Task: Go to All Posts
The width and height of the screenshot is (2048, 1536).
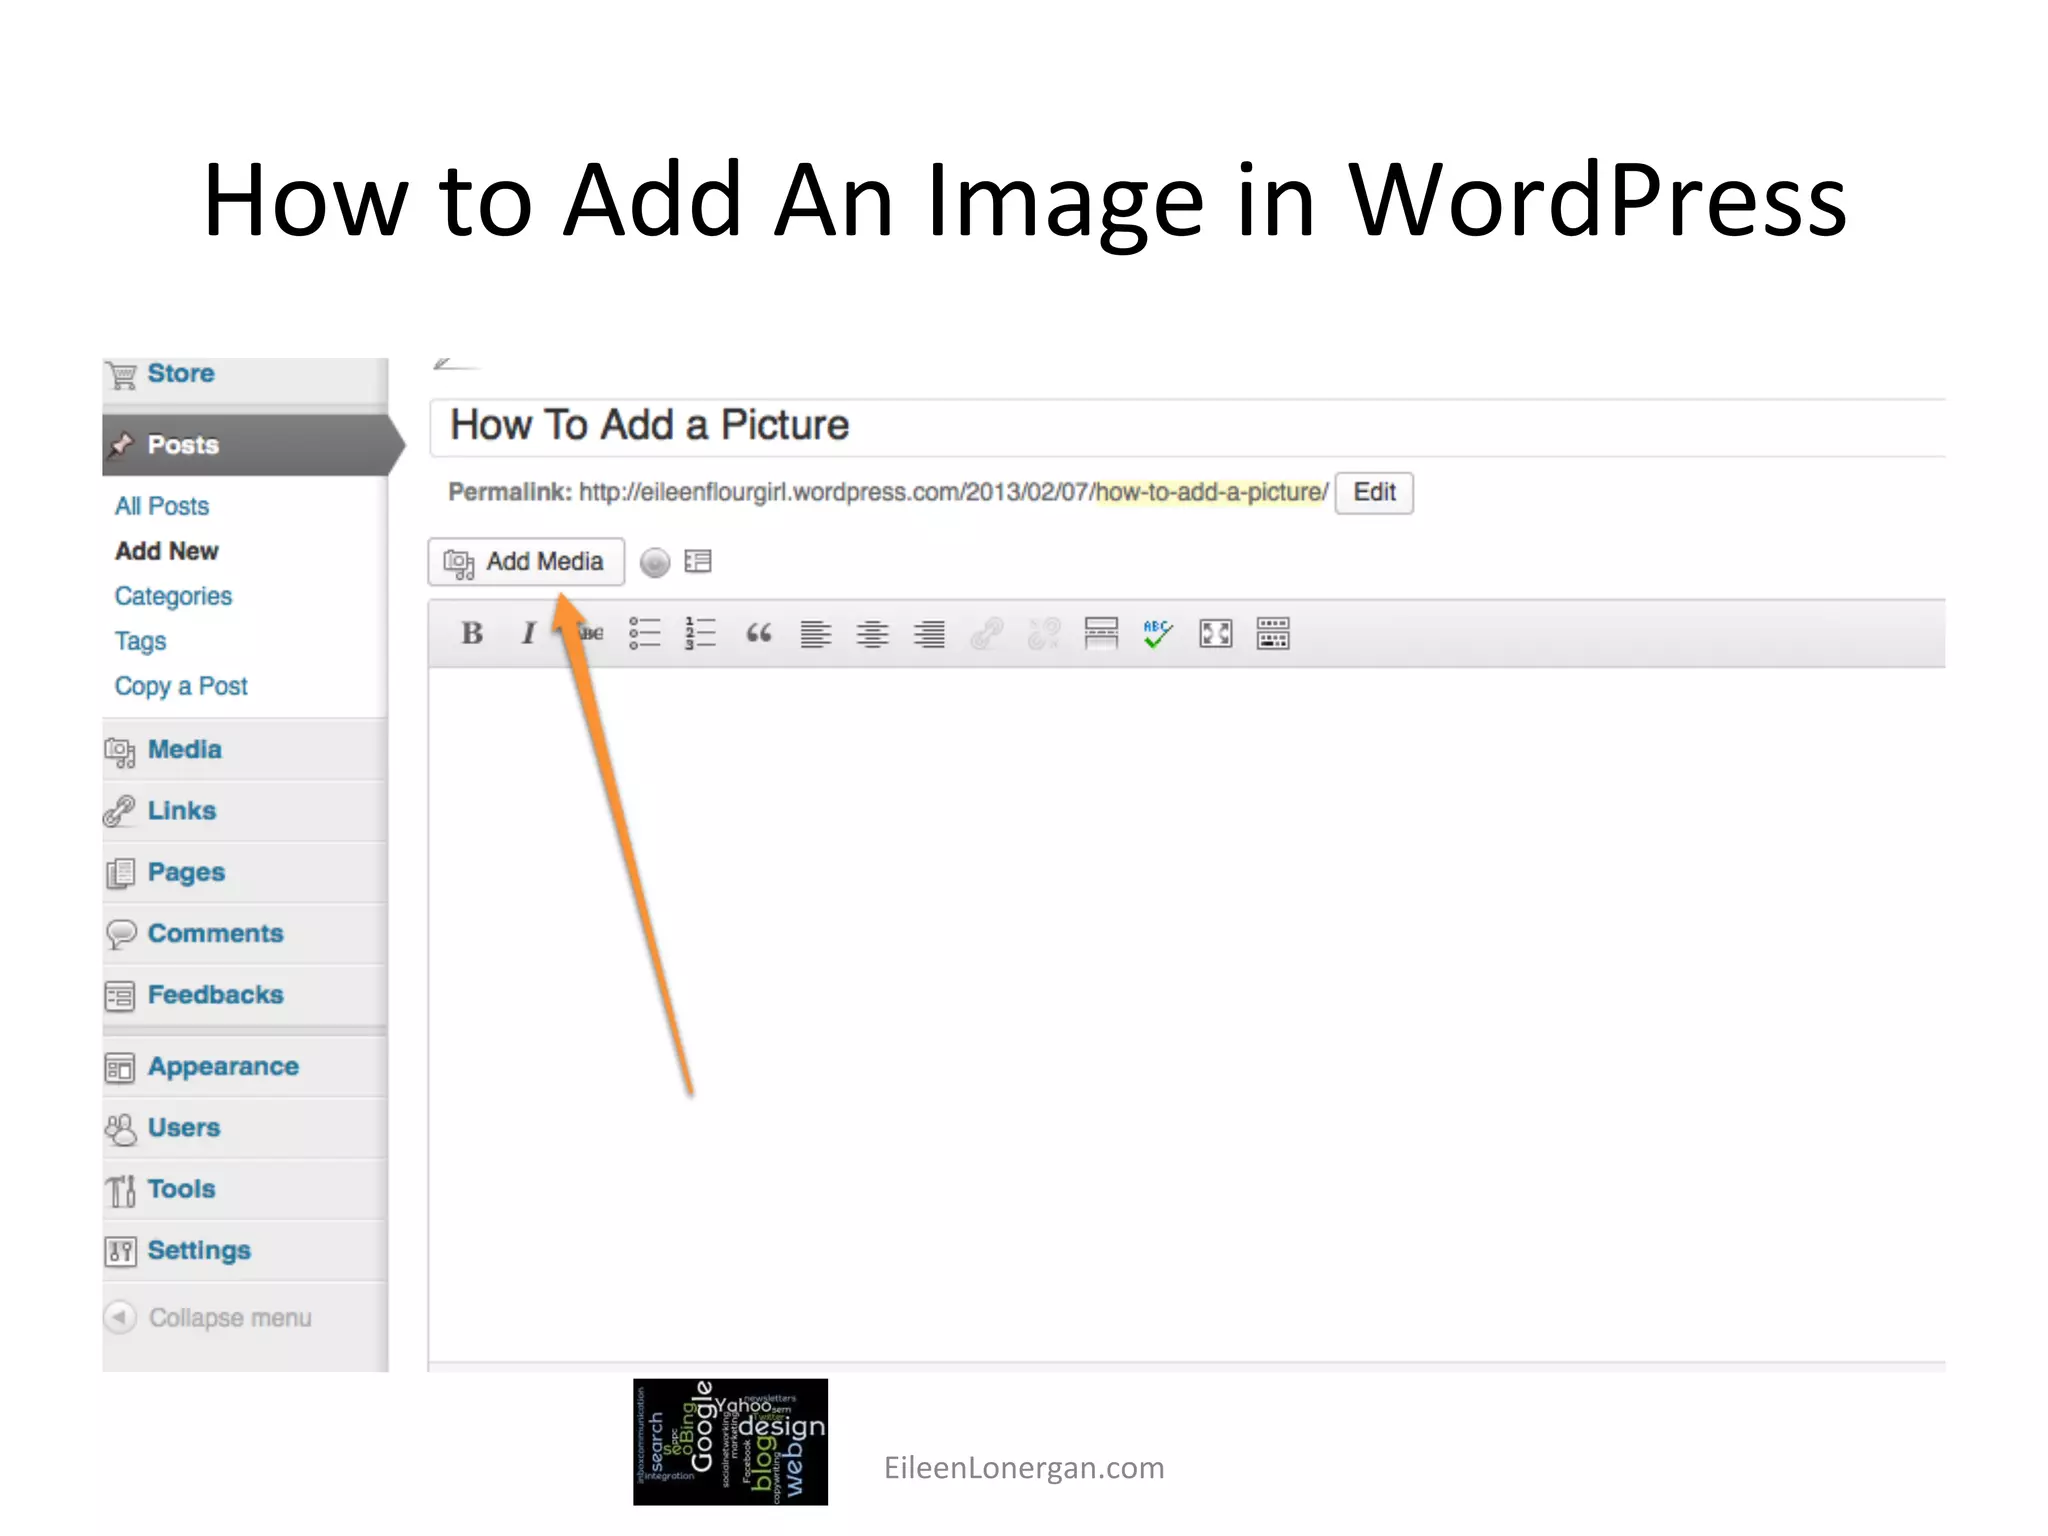Action: coord(162,506)
